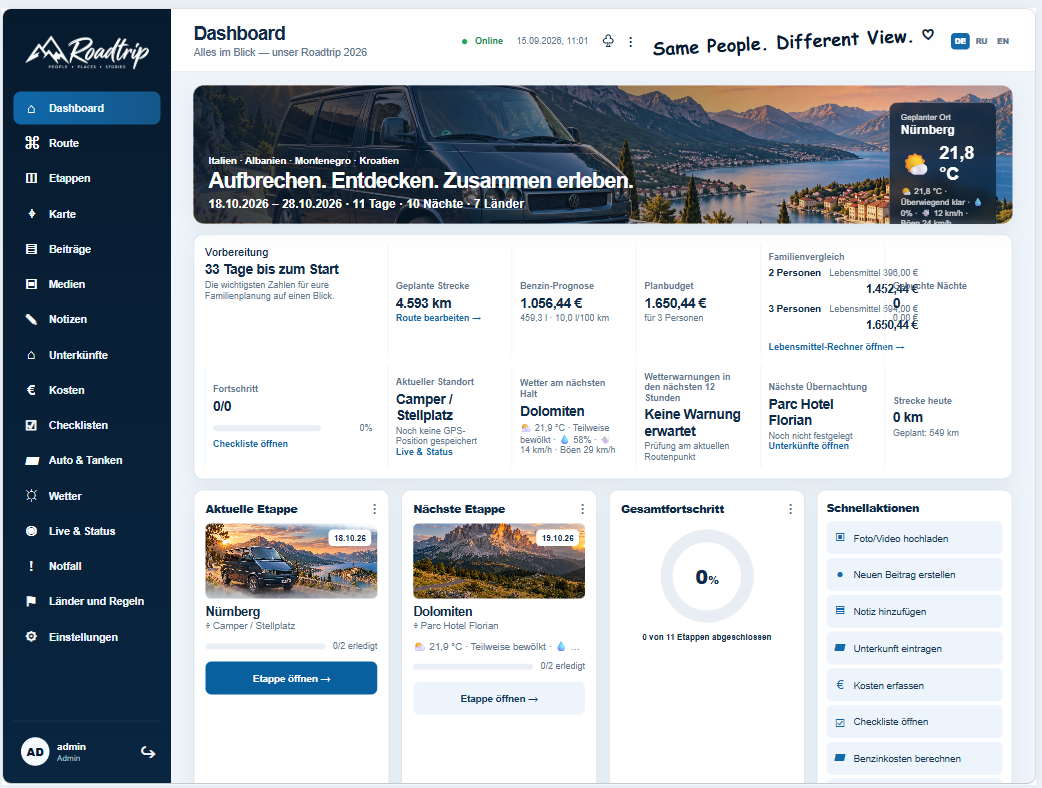This screenshot has width=1042, height=788.
Task: Click the Länder und Regeln flag icon
Action: [31, 601]
